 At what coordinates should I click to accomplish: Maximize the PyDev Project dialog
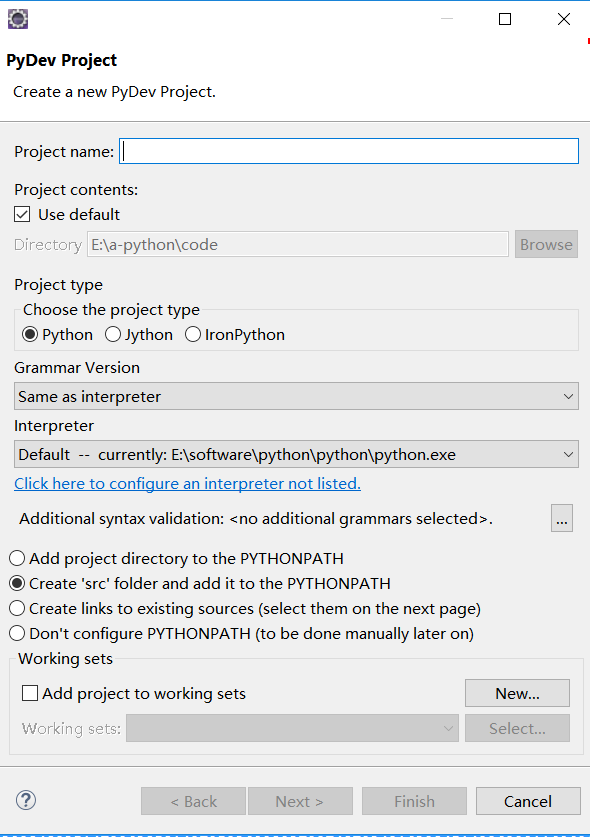click(505, 19)
